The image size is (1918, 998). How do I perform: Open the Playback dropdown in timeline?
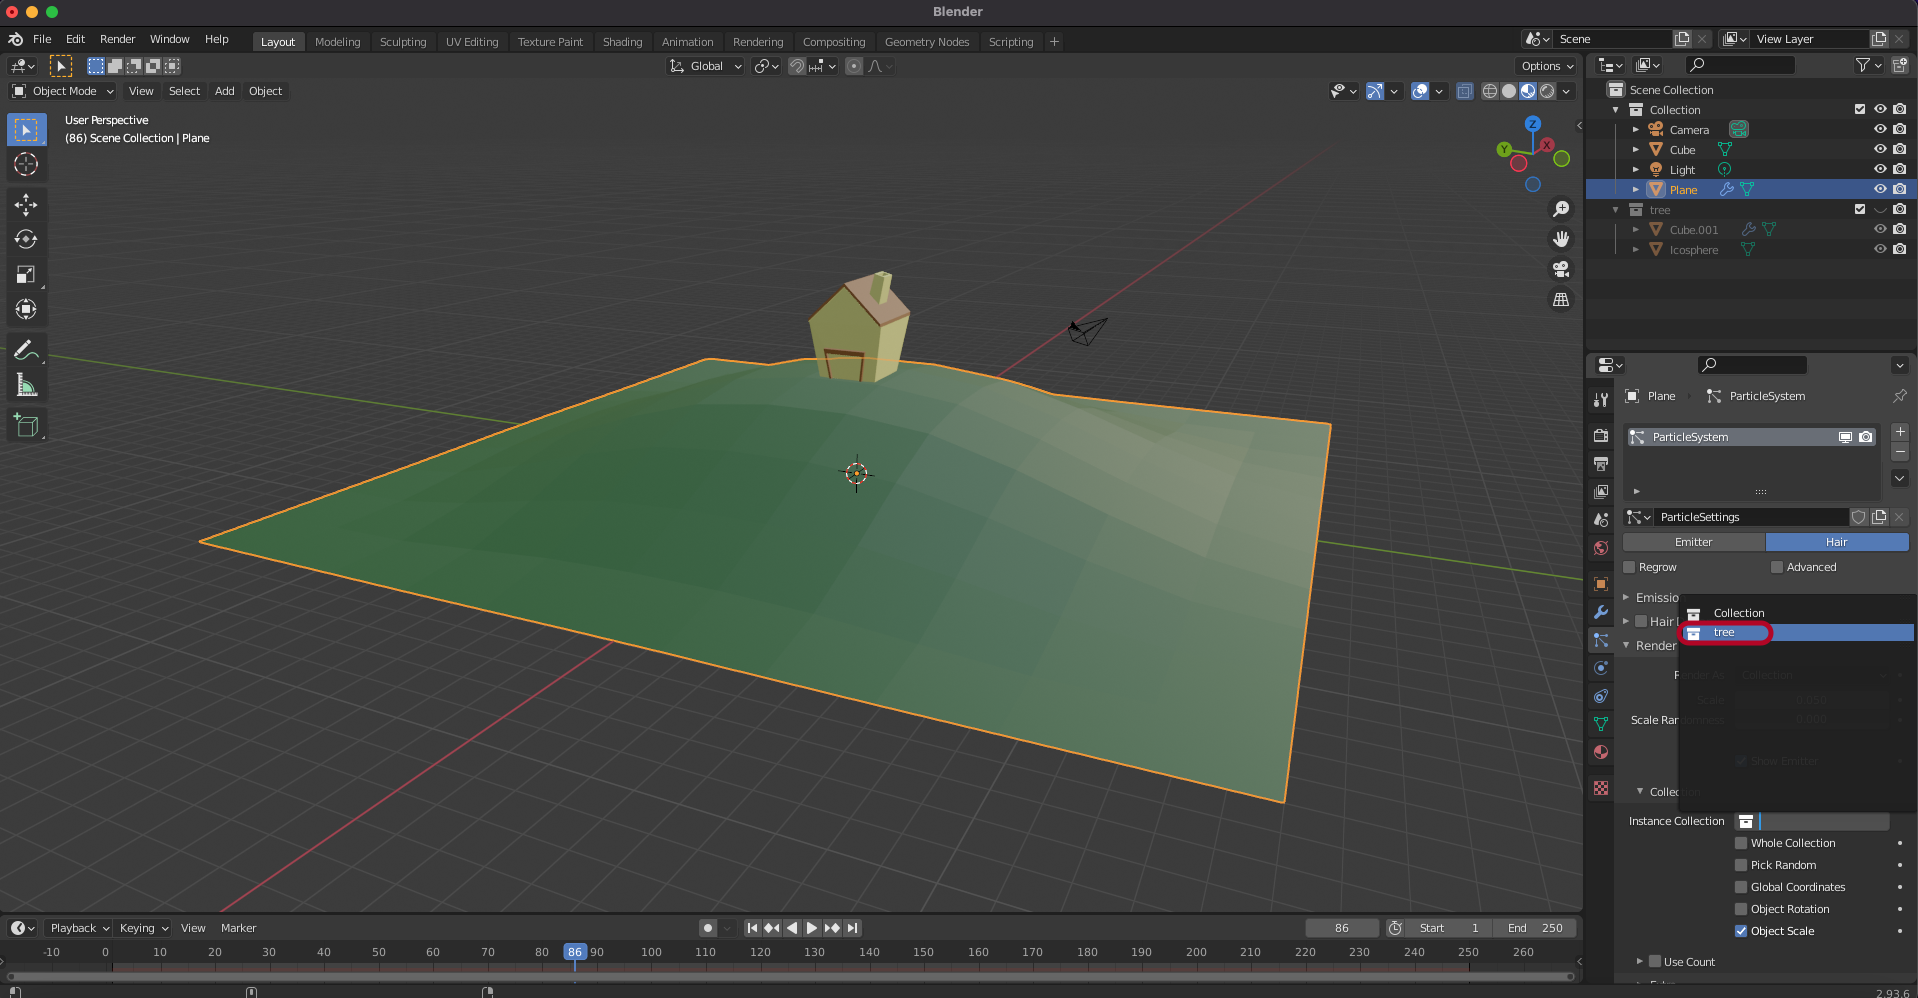pyautogui.click(x=80, y=928)
